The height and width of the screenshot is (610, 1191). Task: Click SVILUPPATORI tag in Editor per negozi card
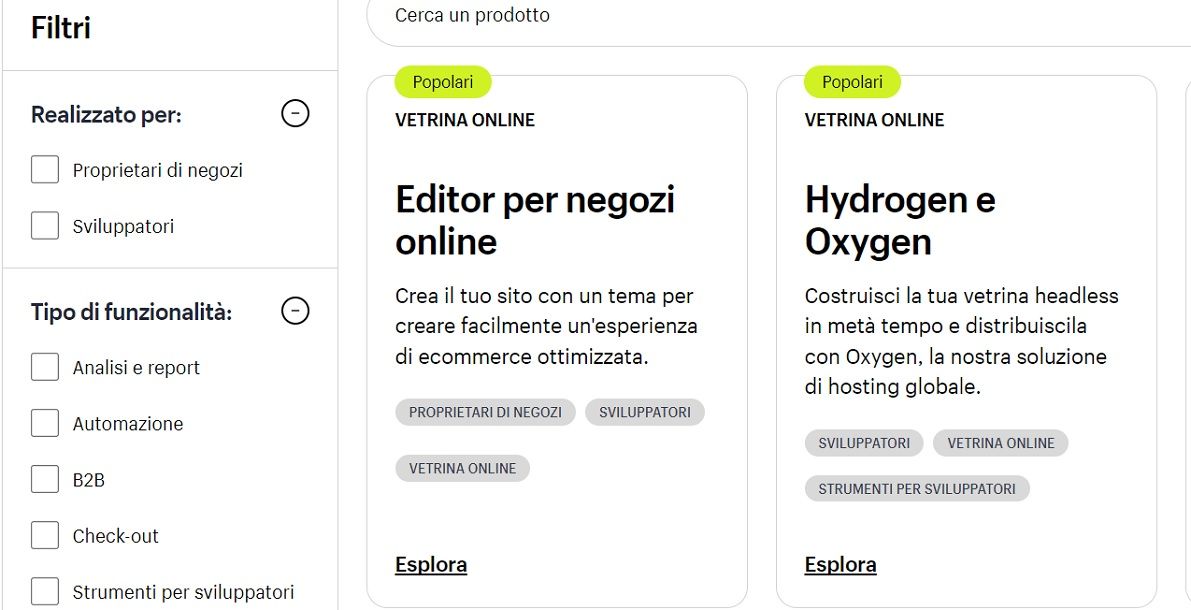click(x=645, y=412)
